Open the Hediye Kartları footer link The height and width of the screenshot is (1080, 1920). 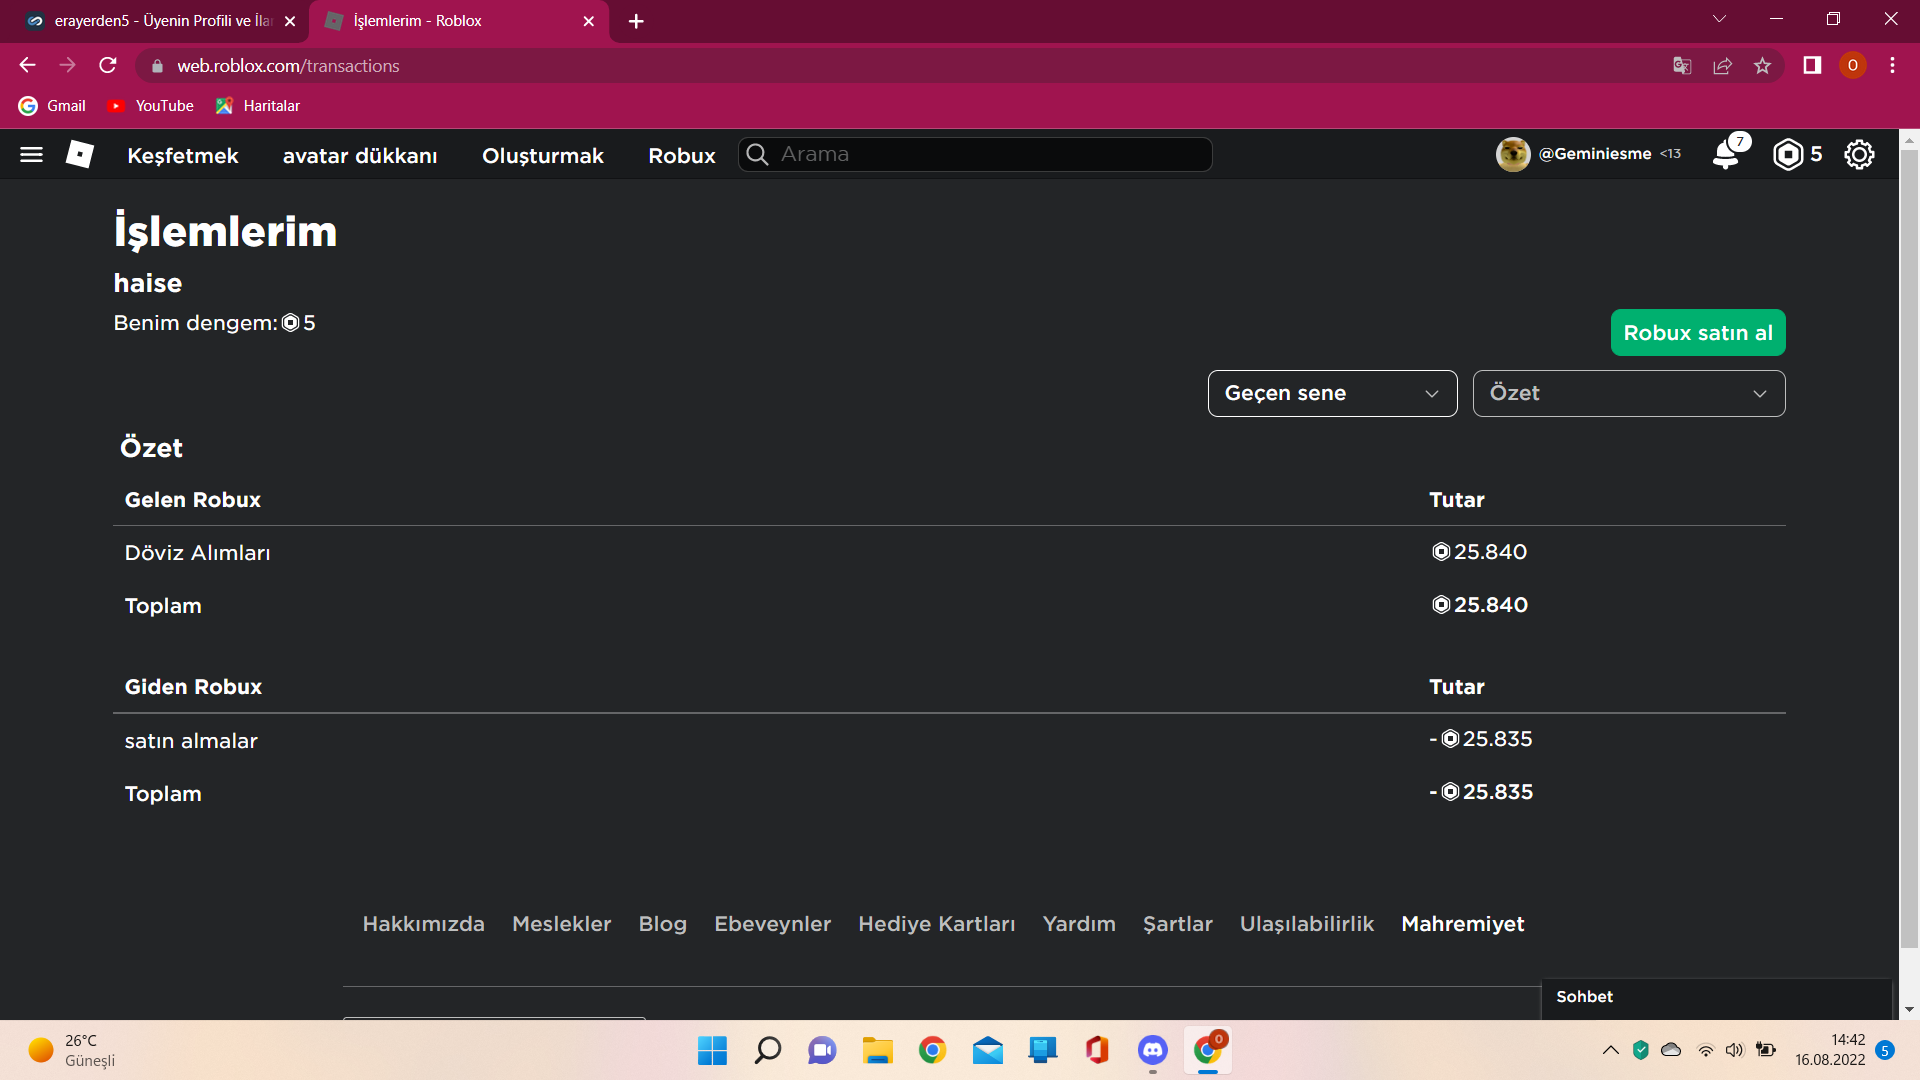(x=936, y=924)
